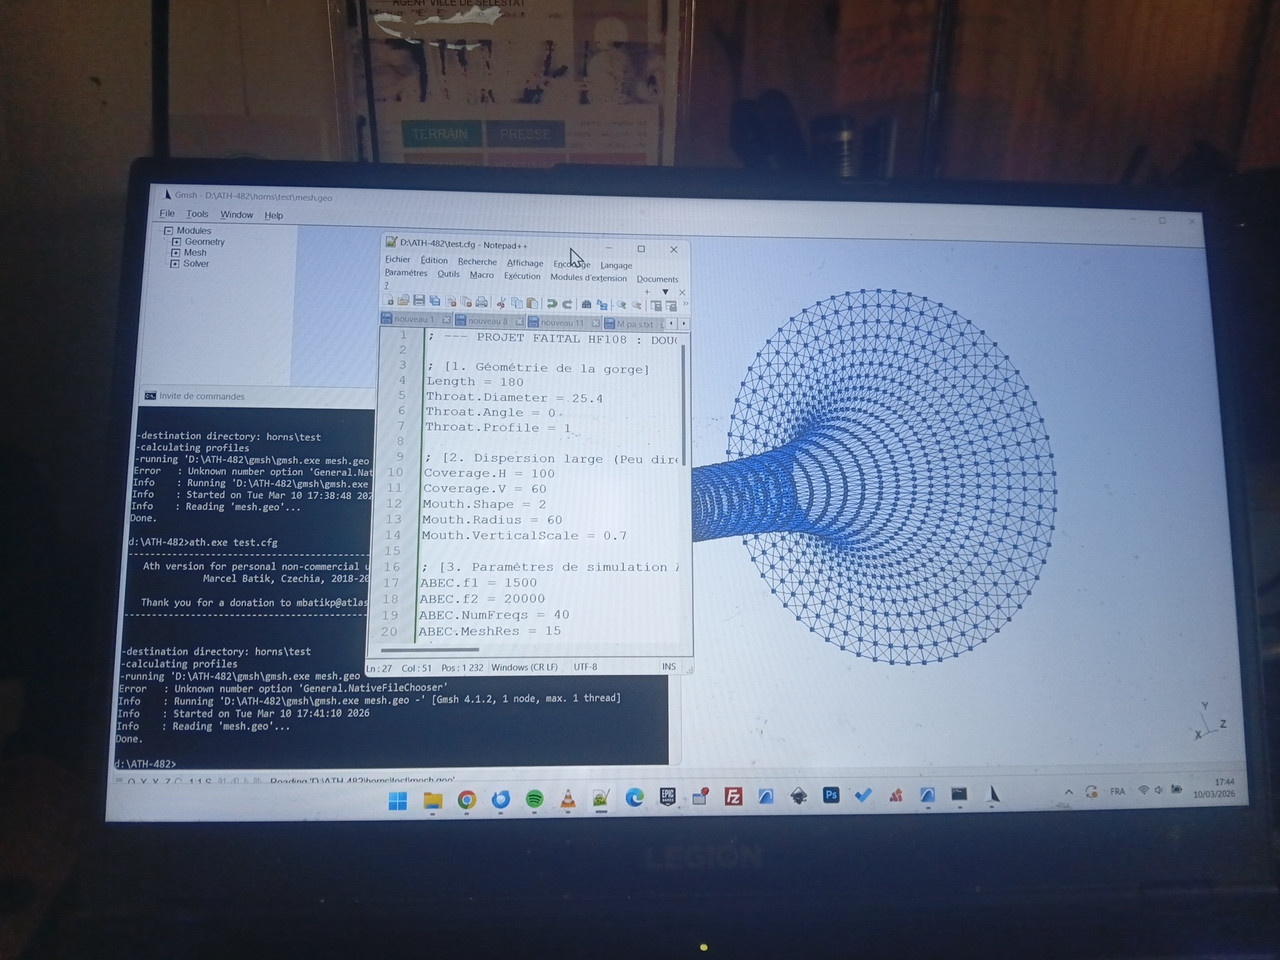Screen dimensions: 1280x960
Task: Open the Édition menu in Notepad++
Action: (x=434, y=260)
